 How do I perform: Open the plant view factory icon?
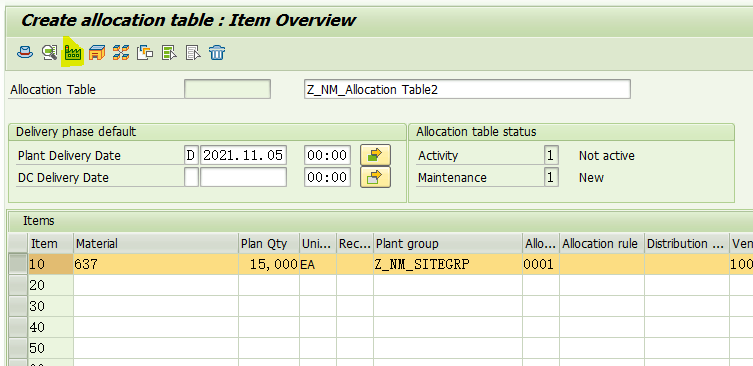(x=73, y=52)
